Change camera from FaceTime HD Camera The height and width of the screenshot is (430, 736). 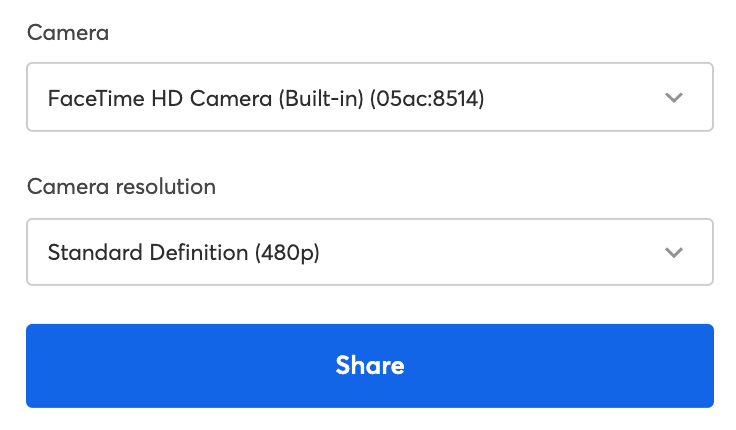(370, 97)
